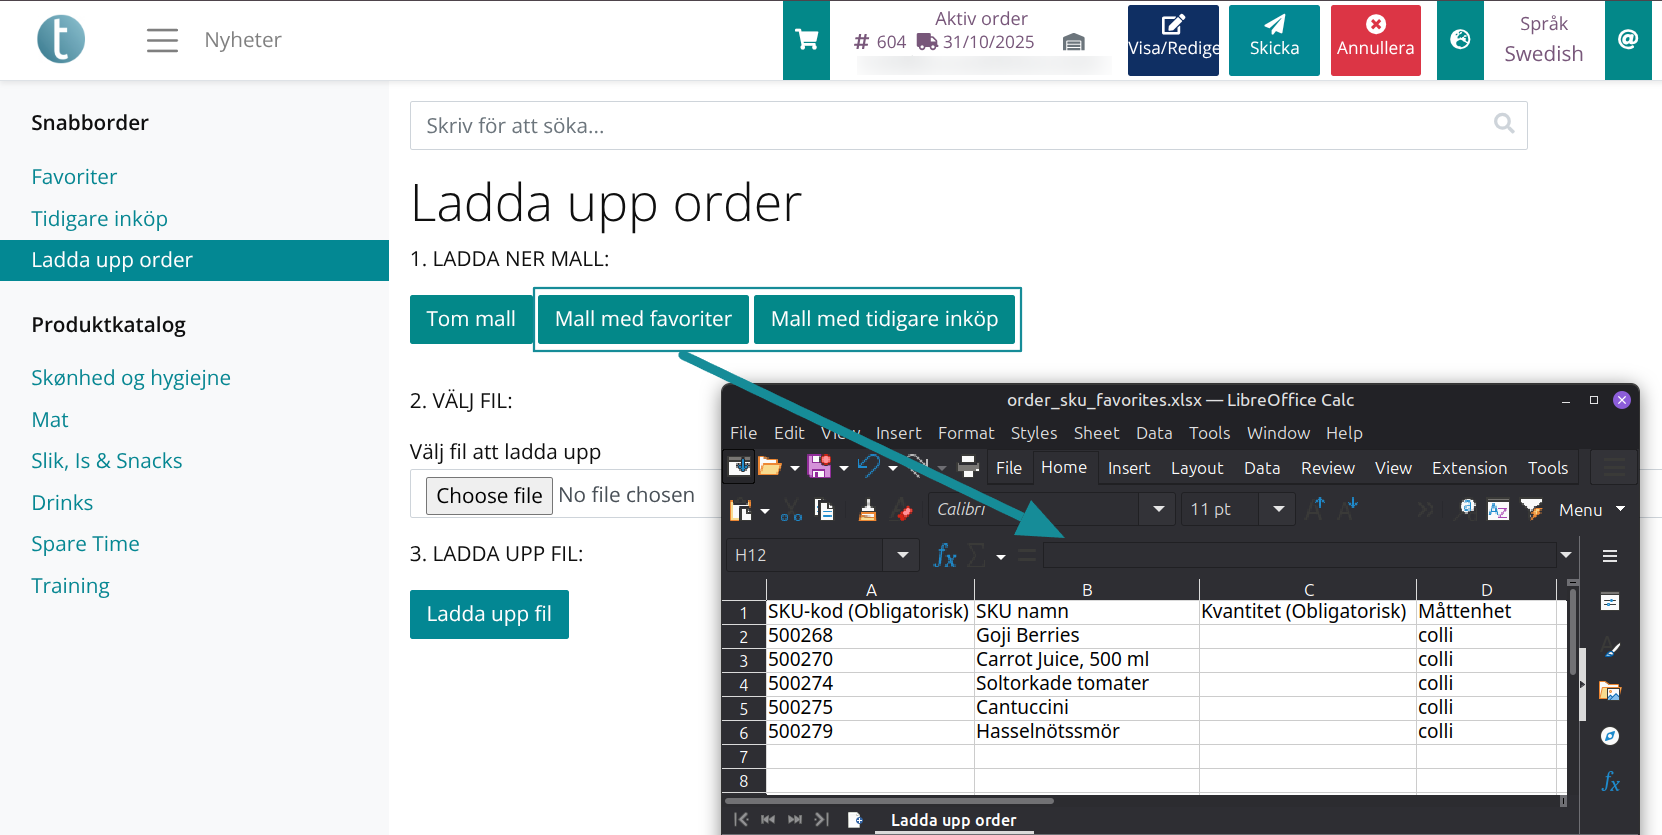Focus the Skriv för att söka search field
The height and width of the screenshot is (835, 1662).
click(x=968, y=125)
